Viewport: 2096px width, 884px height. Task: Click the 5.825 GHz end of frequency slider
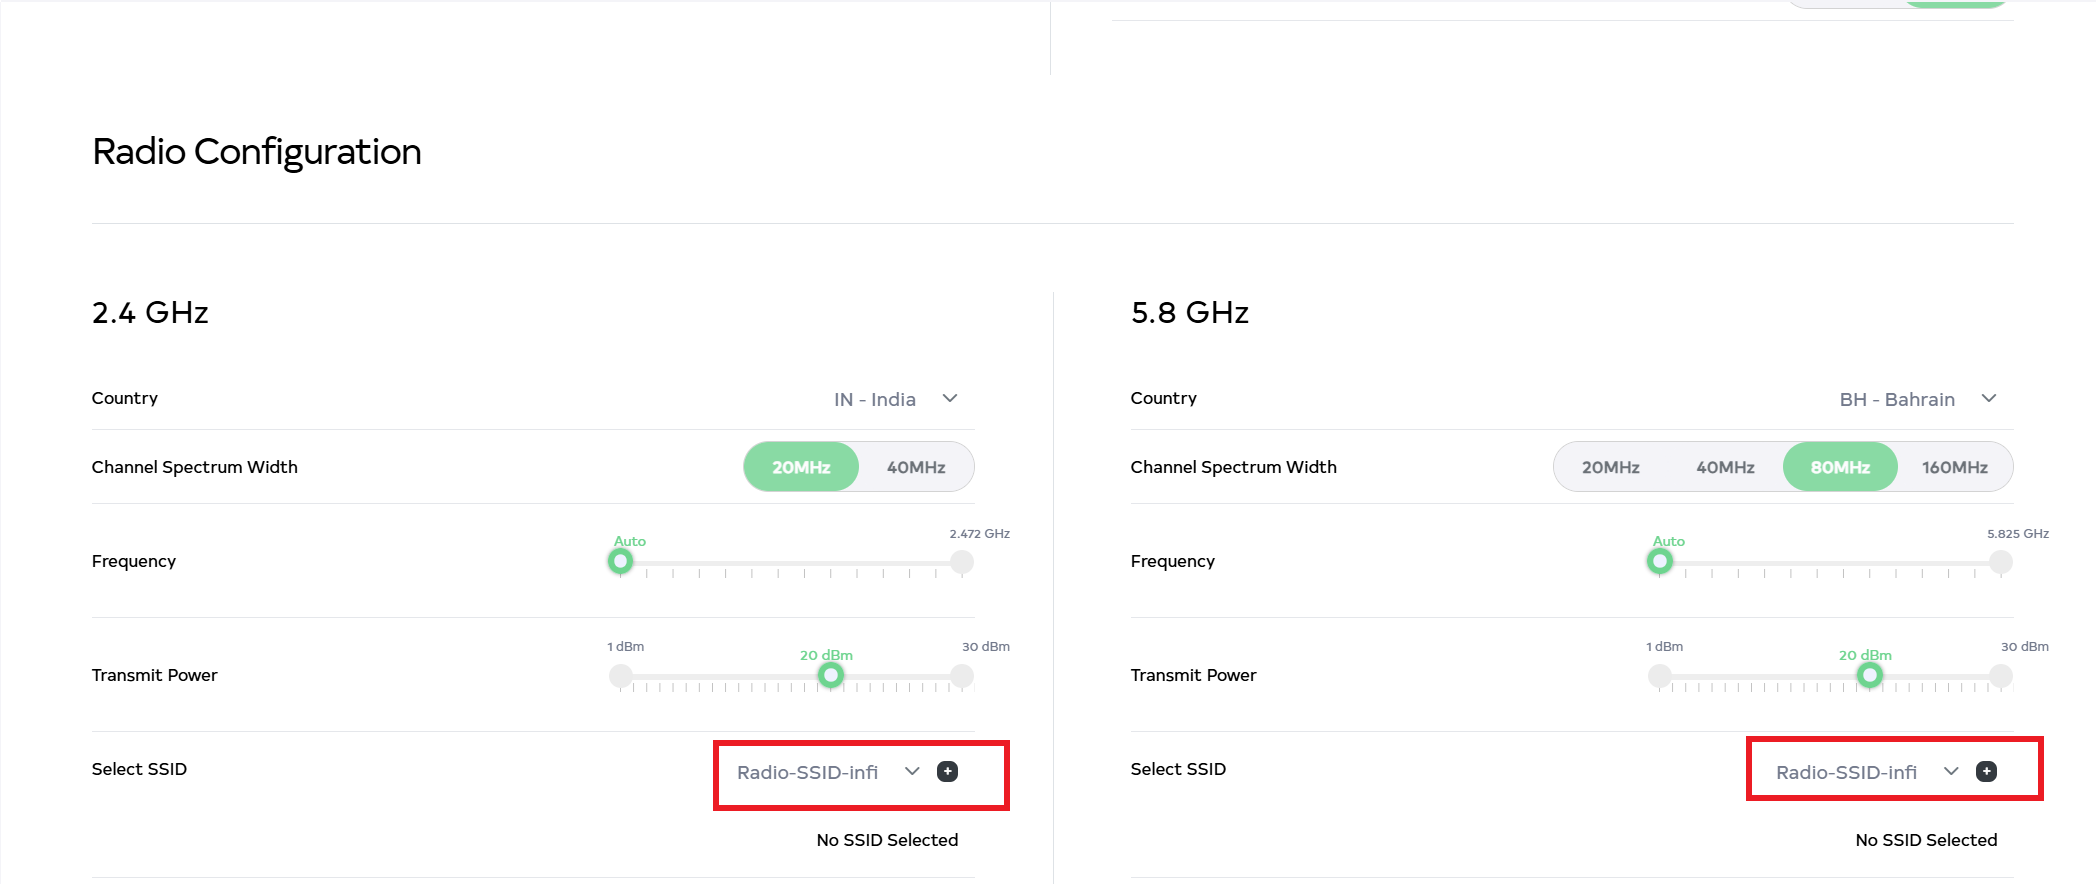(x=2001, y=562)
